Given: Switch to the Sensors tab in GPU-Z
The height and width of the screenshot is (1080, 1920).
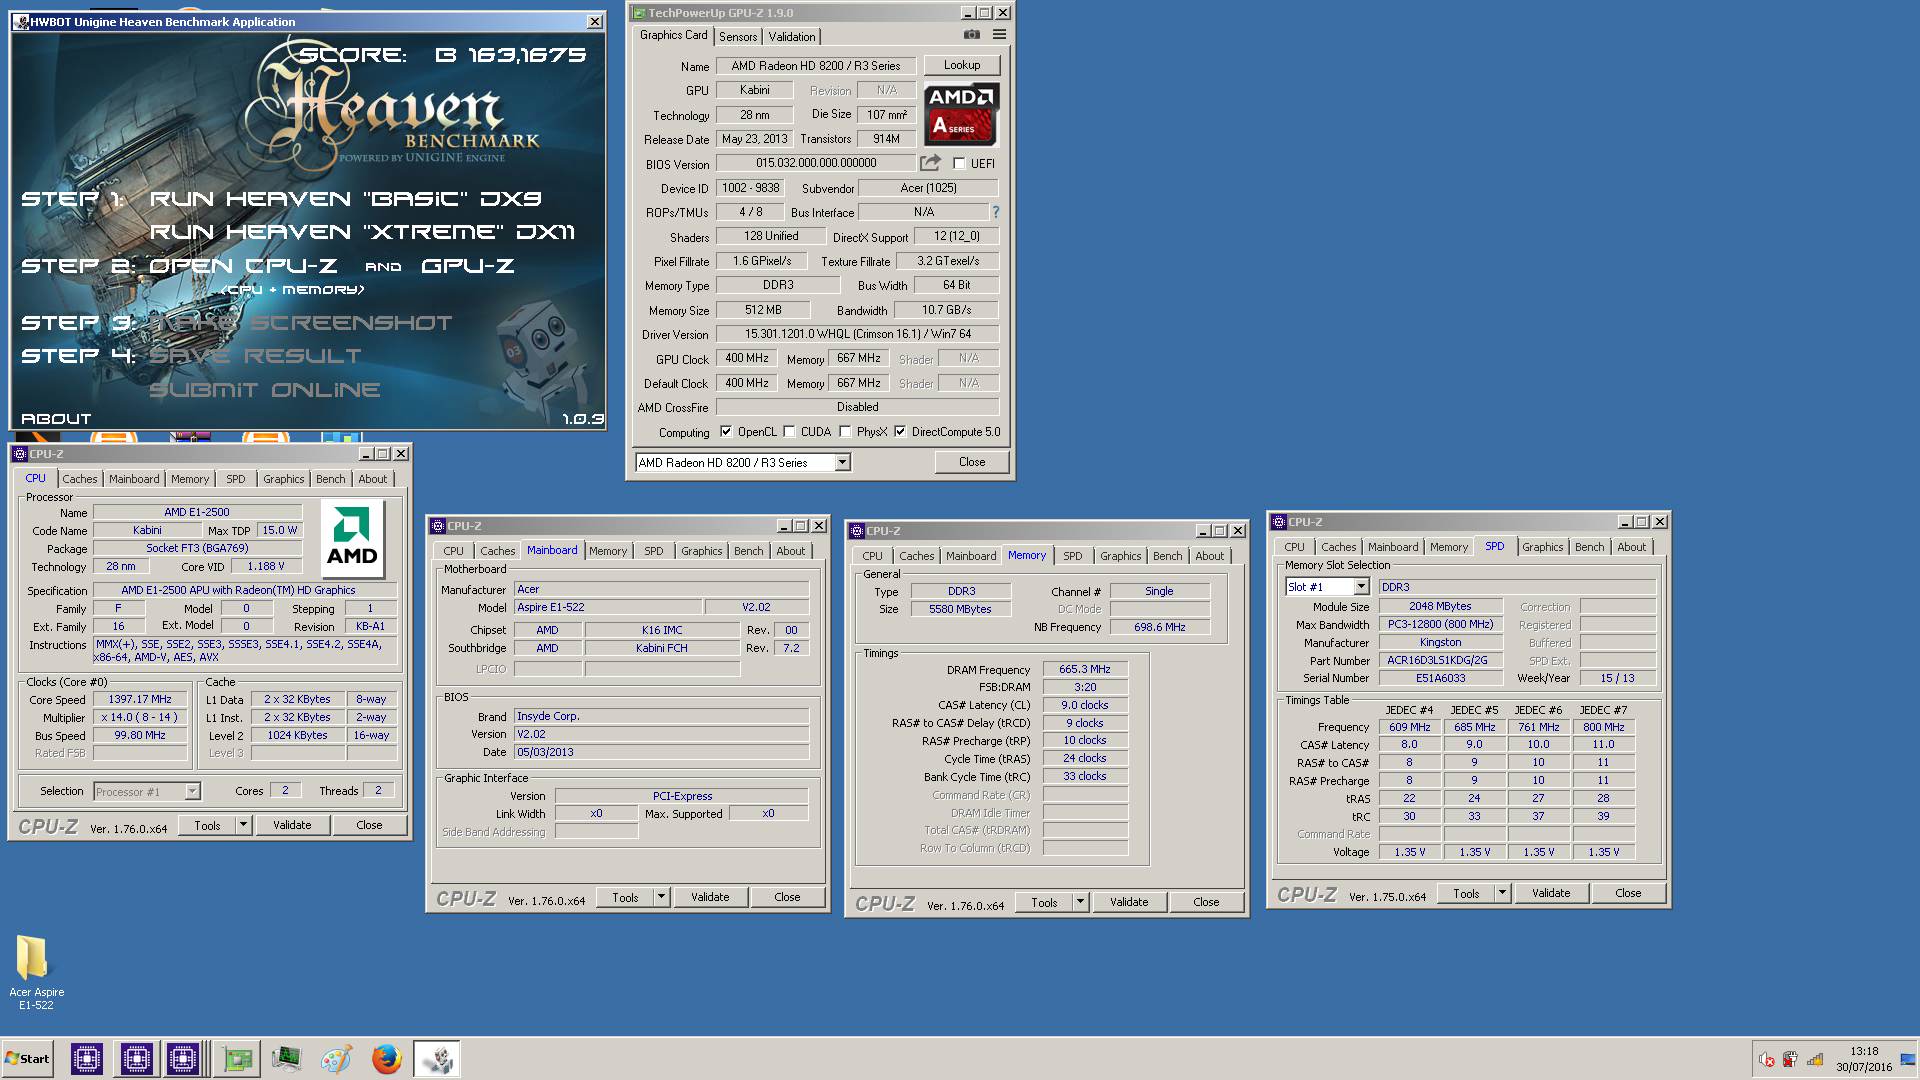Looking at the screenshot, I should tap(738, 37).
